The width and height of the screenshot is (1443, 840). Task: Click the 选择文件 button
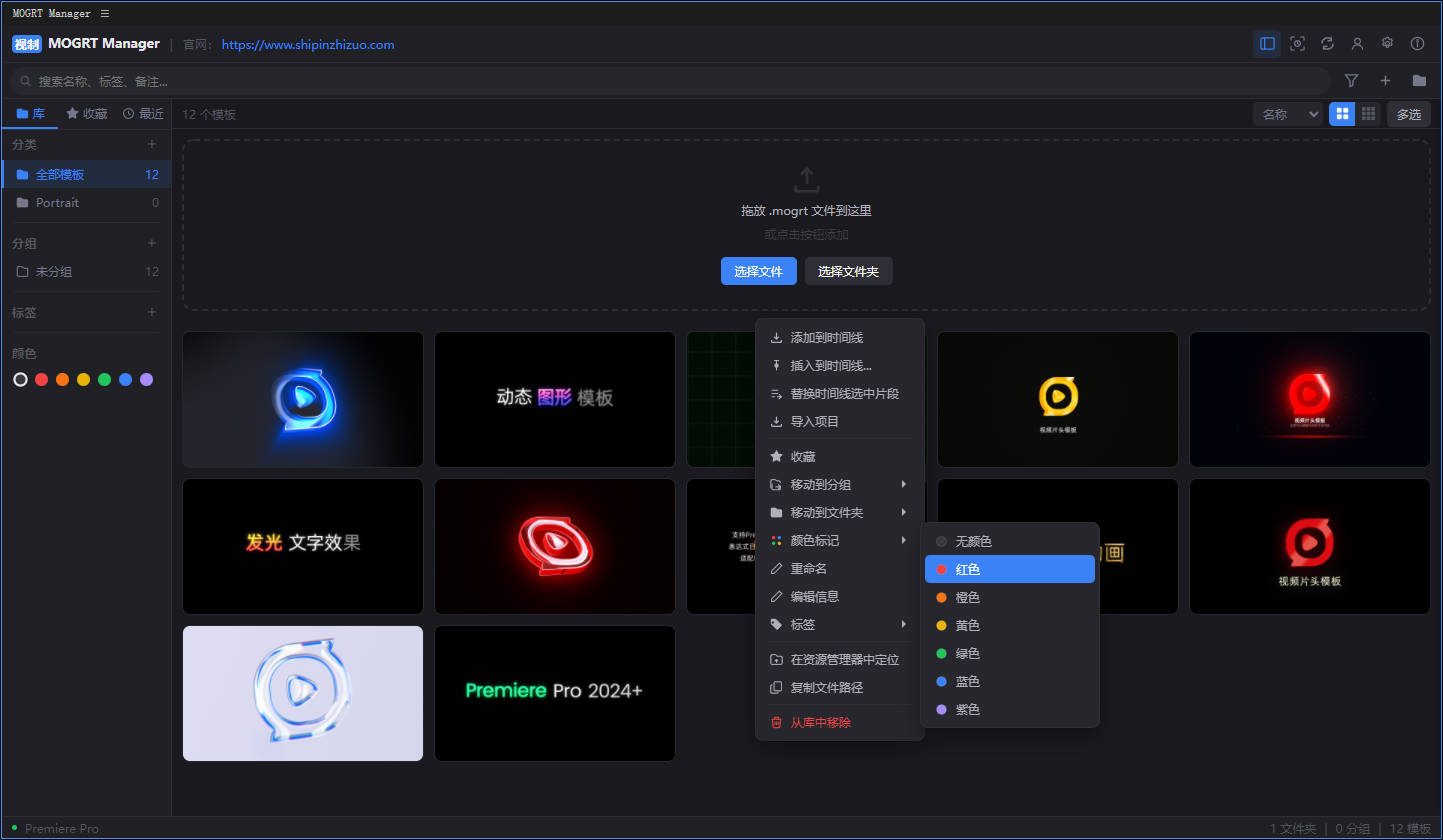click(758, 271)
